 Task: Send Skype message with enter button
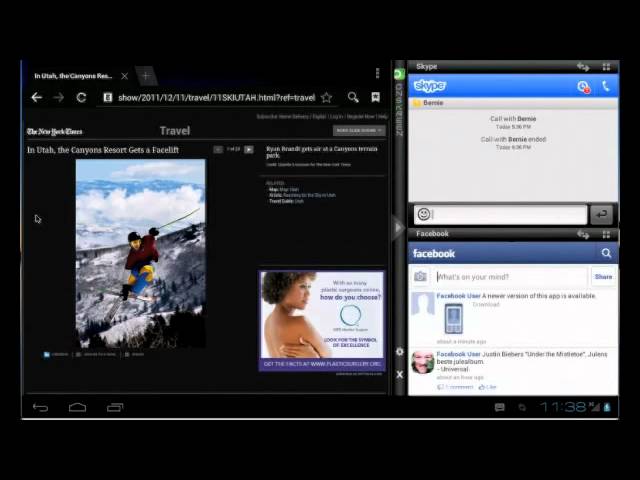coord(601,214)
